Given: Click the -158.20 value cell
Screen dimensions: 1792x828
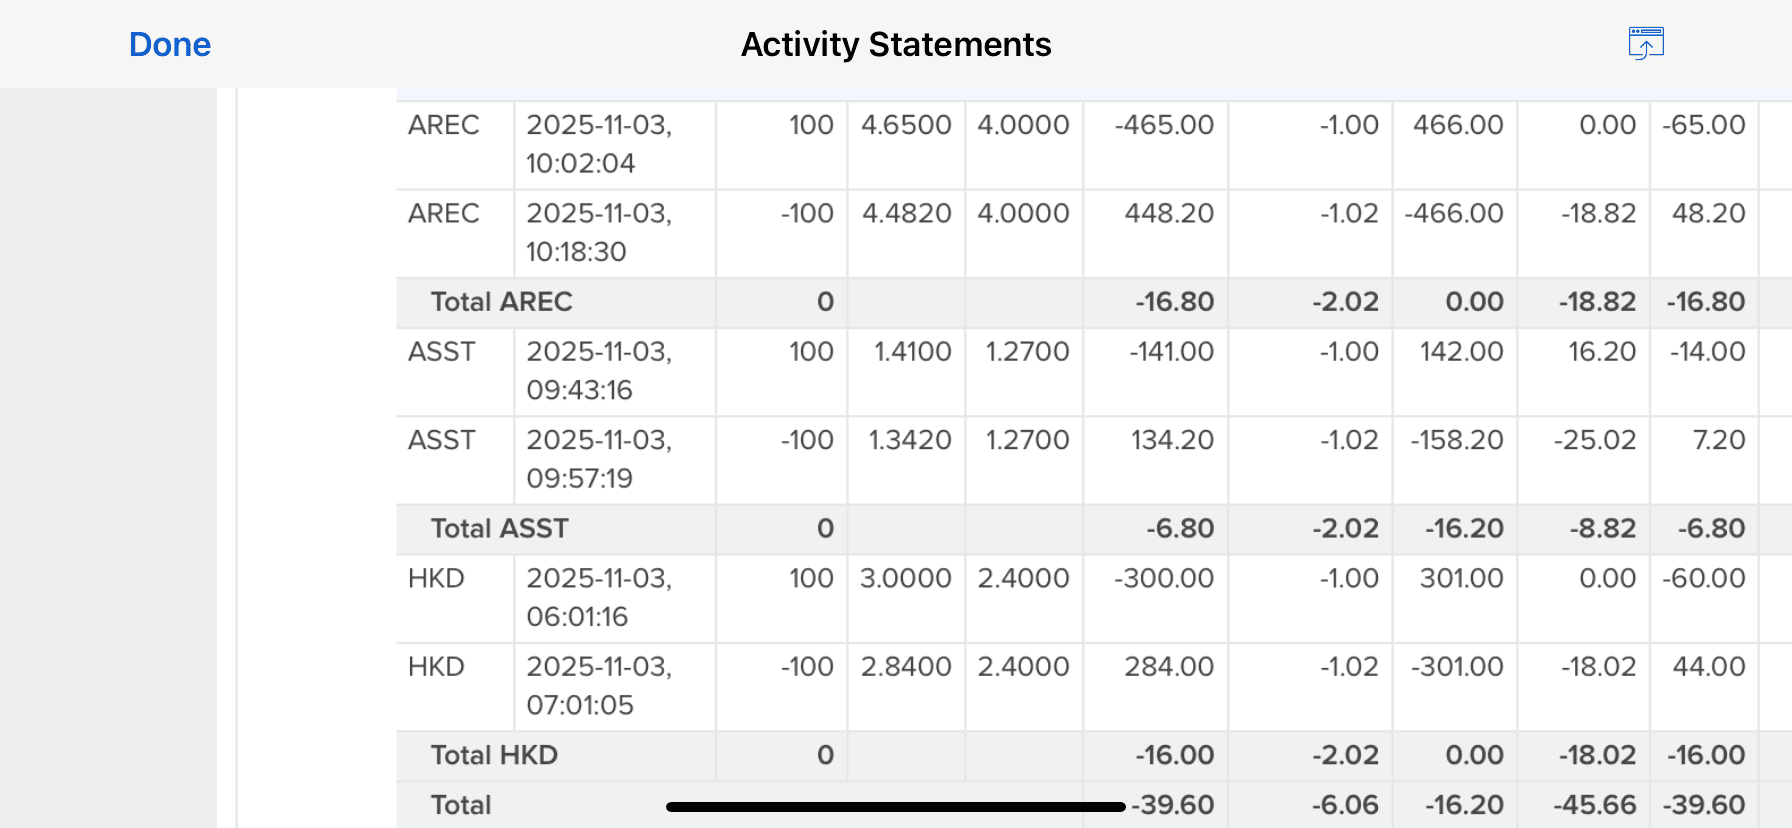Looking at the screenshot, I should coord(1456,440).
